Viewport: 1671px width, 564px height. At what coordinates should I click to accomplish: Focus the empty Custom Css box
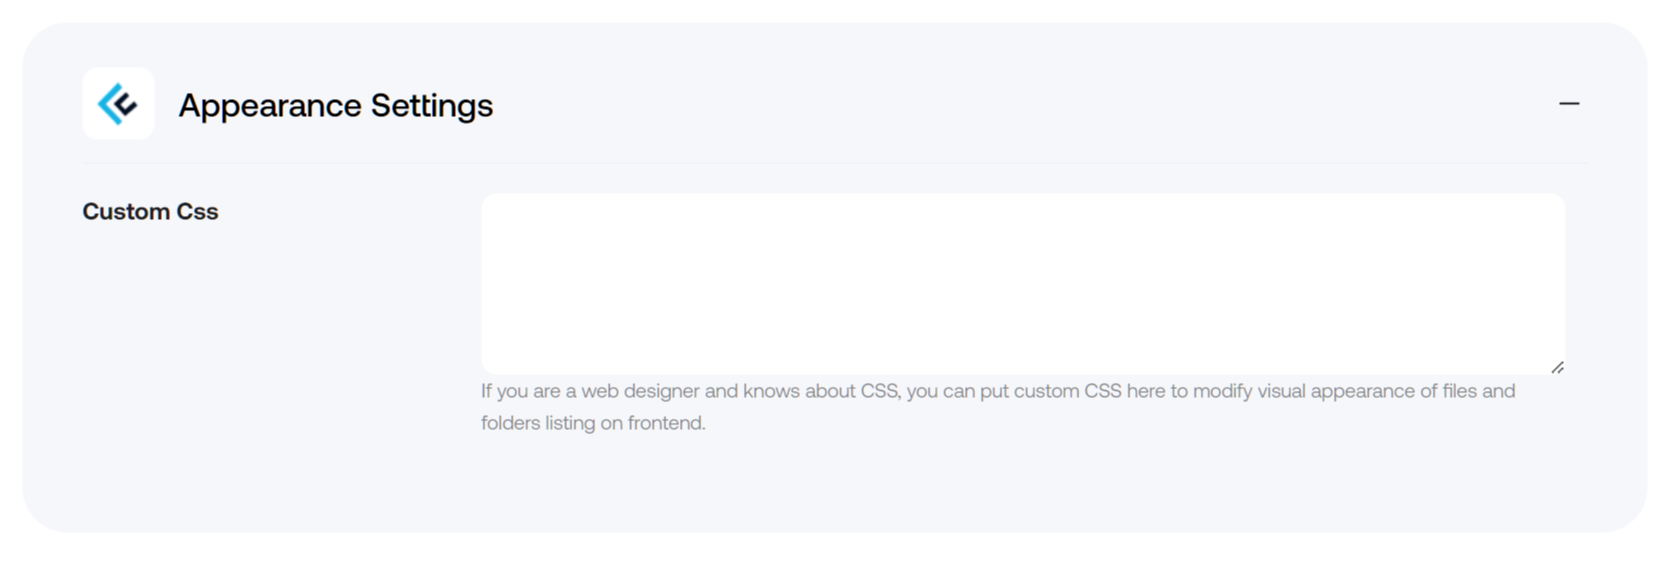(x=1023, y=284)
